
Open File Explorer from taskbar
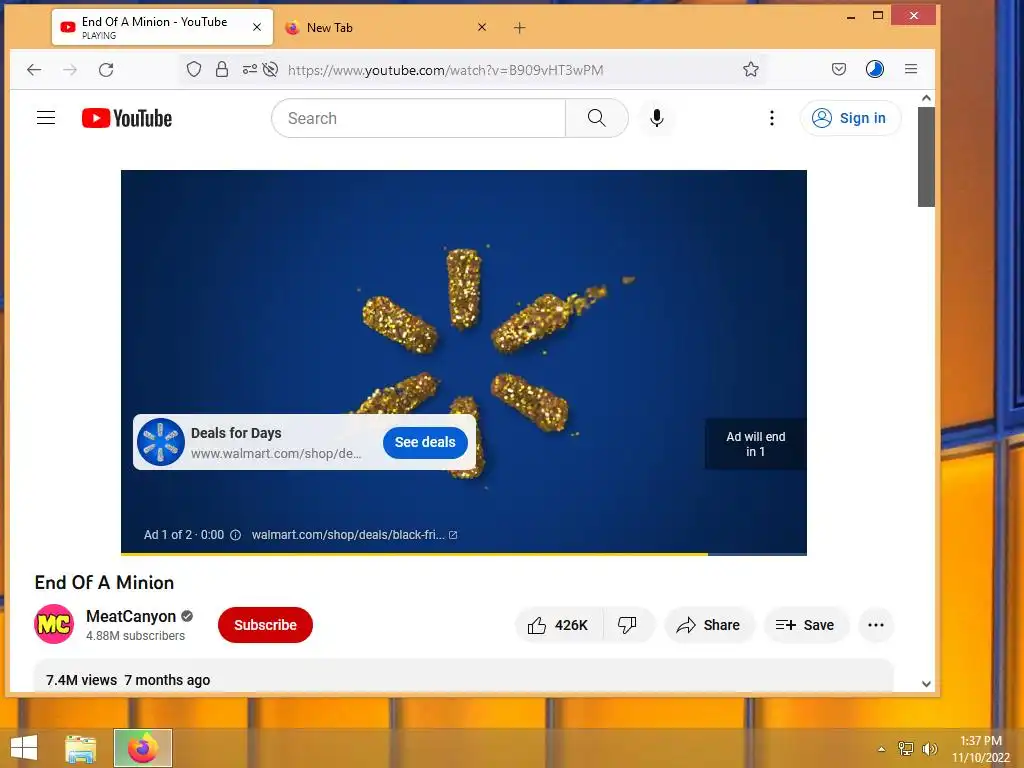coord(81,748)
